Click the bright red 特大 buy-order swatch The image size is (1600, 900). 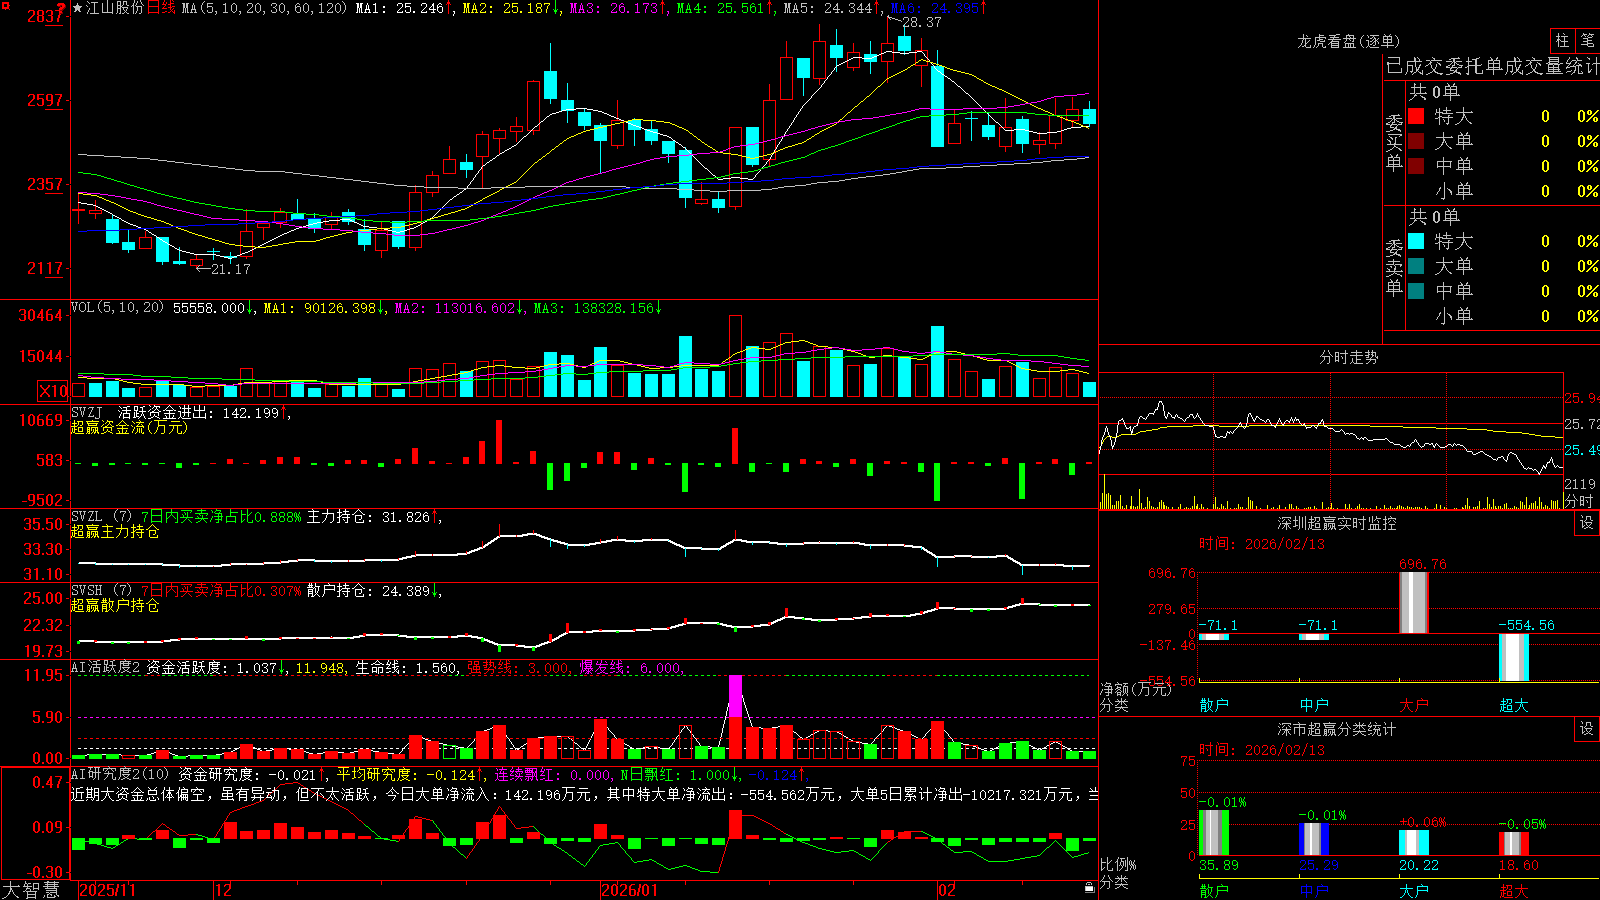coord(1416,116)
